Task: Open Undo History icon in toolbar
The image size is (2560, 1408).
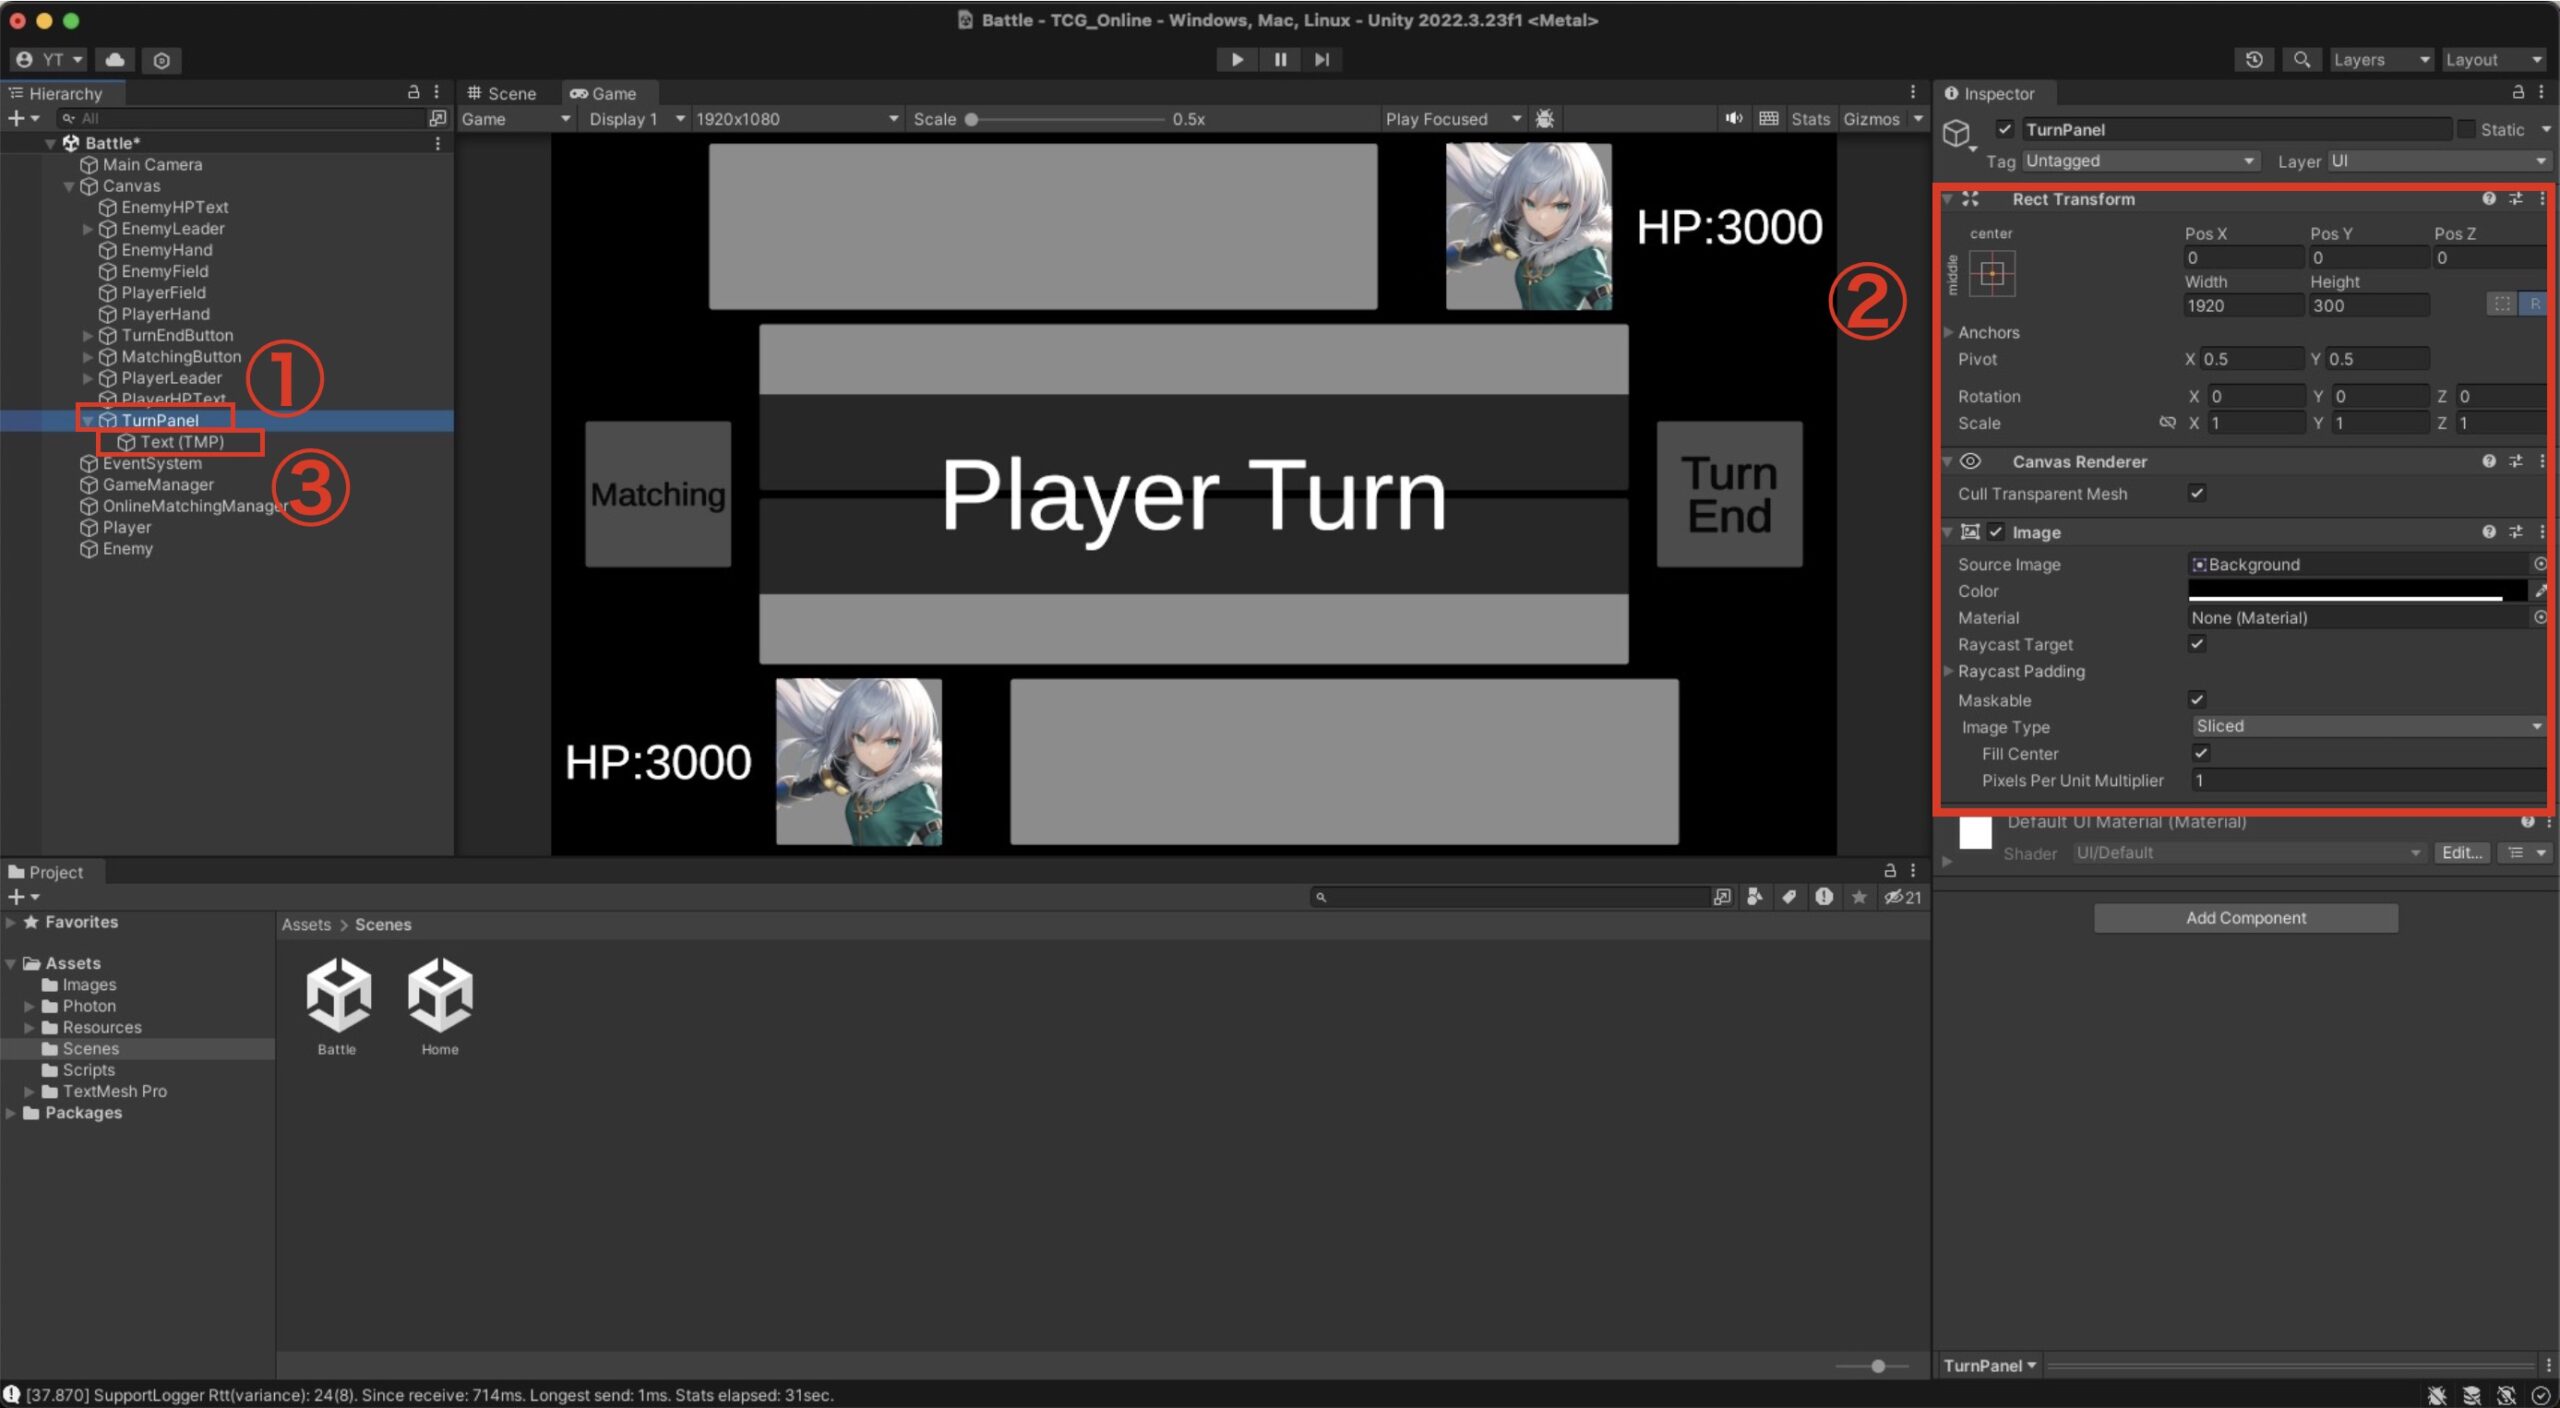Action: pos(2254,60)
